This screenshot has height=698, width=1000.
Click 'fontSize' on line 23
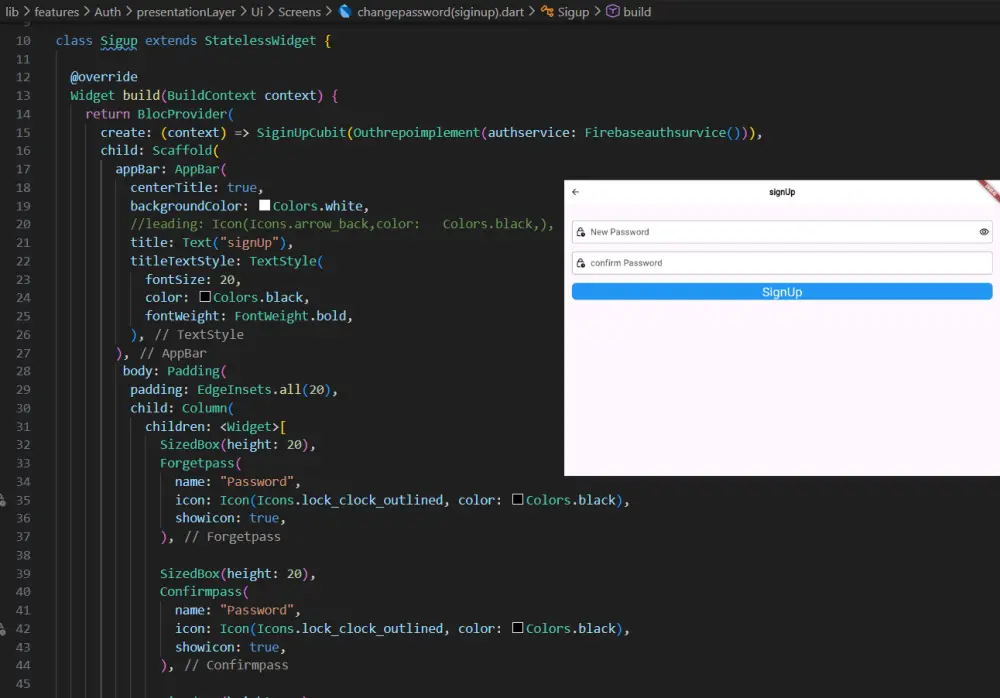175,279
